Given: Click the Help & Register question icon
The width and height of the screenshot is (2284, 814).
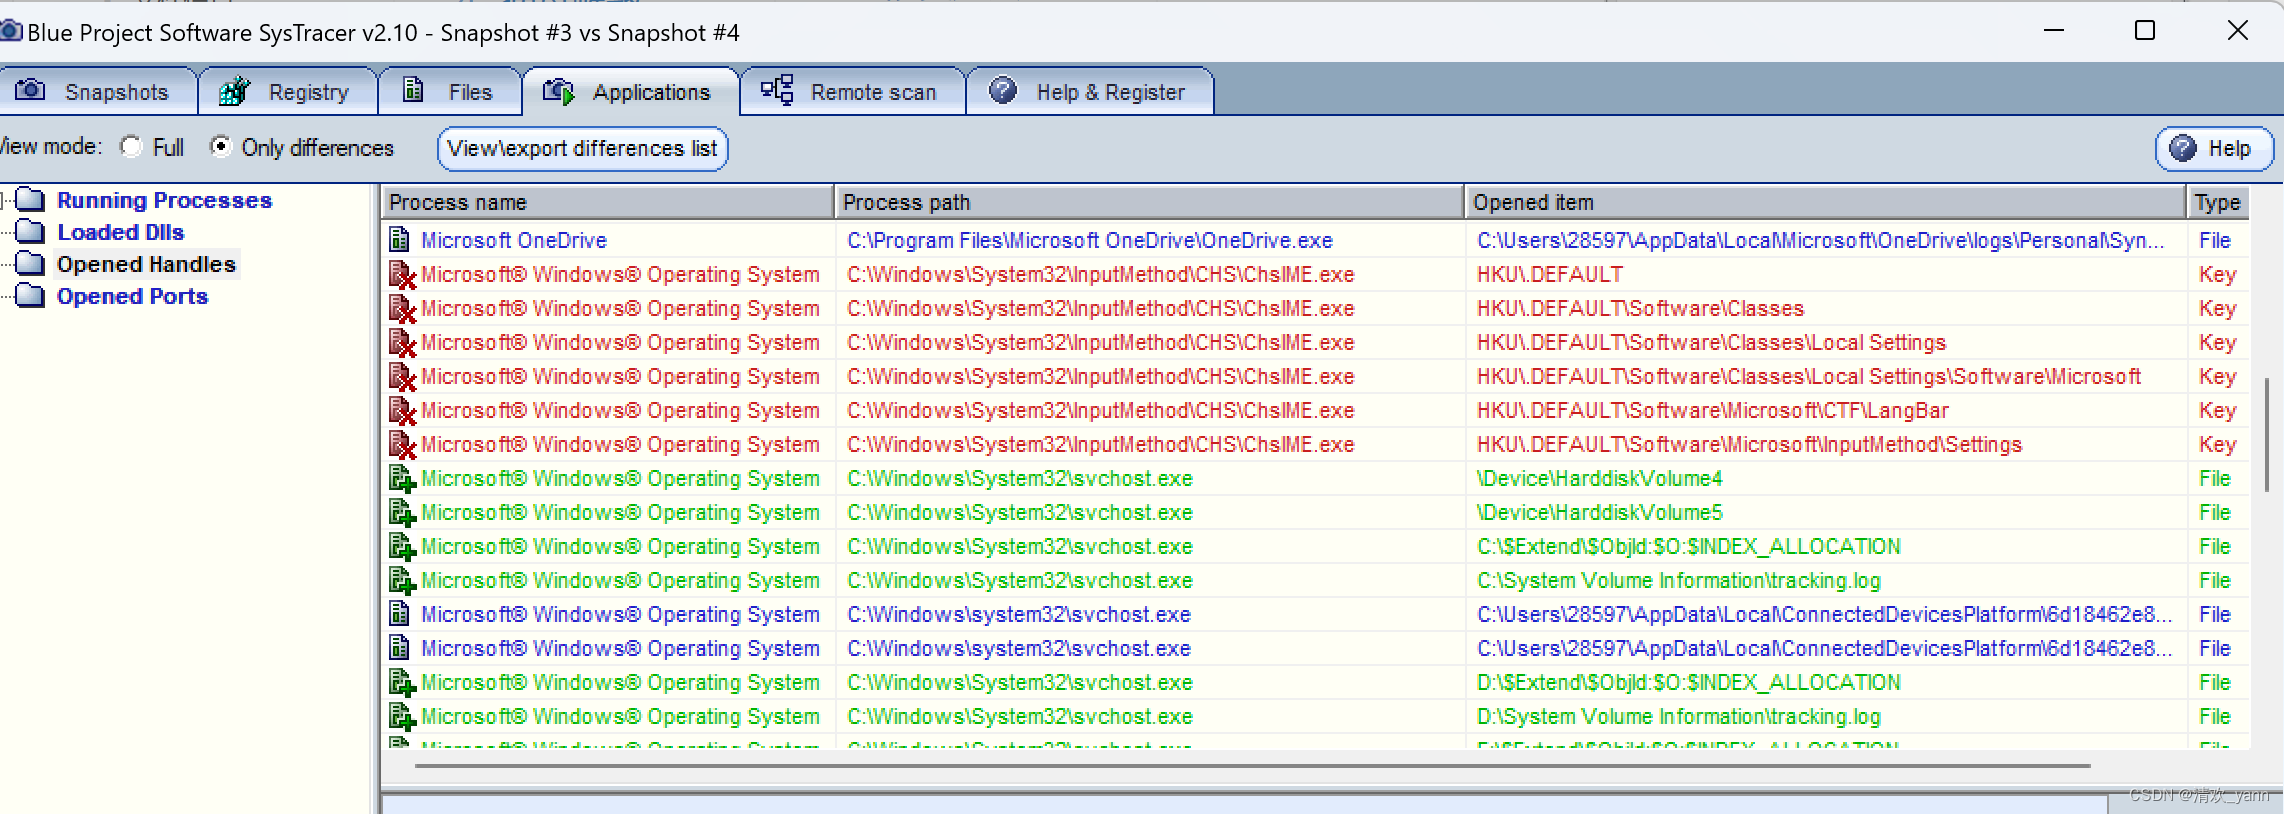Looking at the screenshot, I should point(1003,91).
